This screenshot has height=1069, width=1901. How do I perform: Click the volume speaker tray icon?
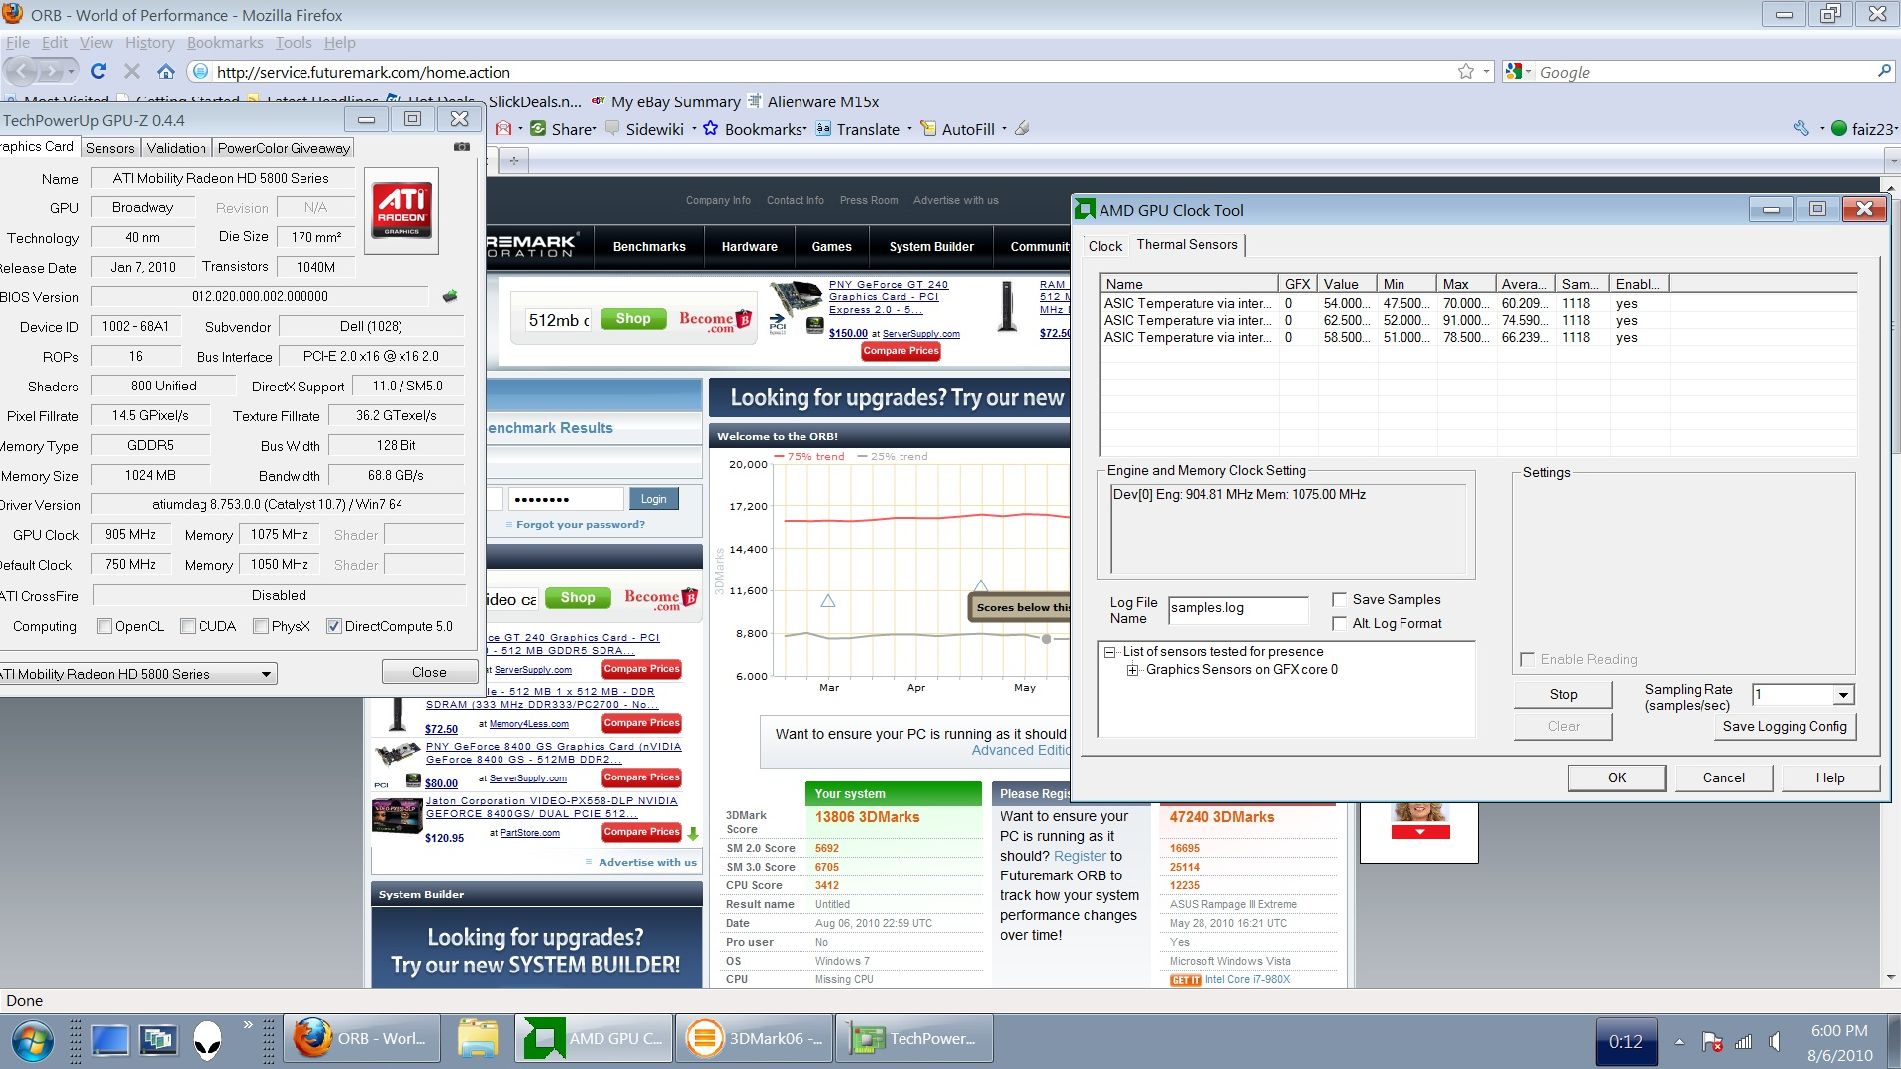(1774, 1042)
